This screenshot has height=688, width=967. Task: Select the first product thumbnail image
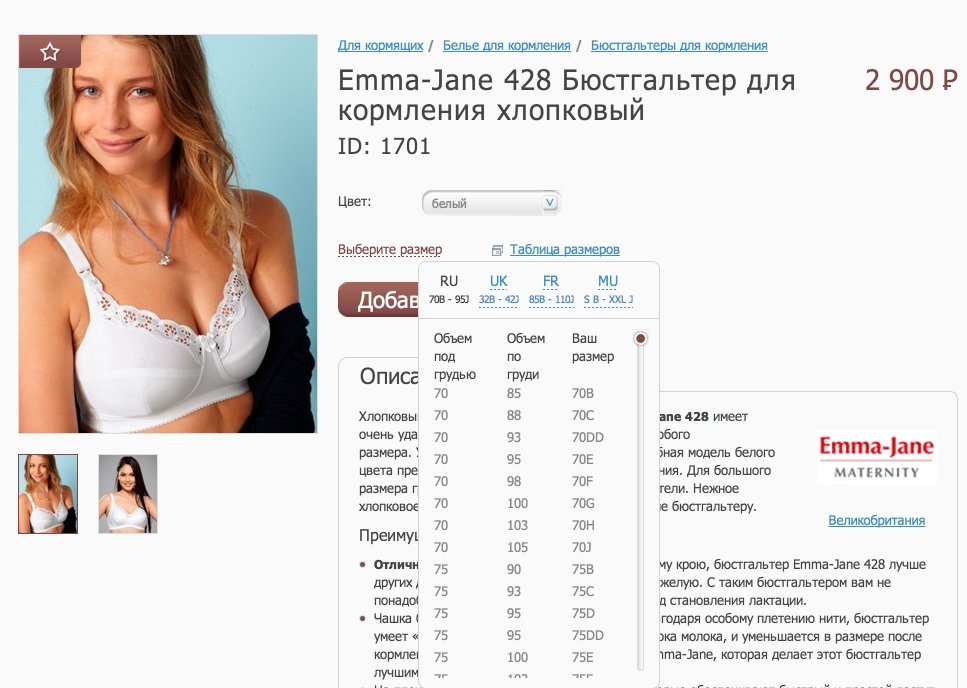[48, 494]
